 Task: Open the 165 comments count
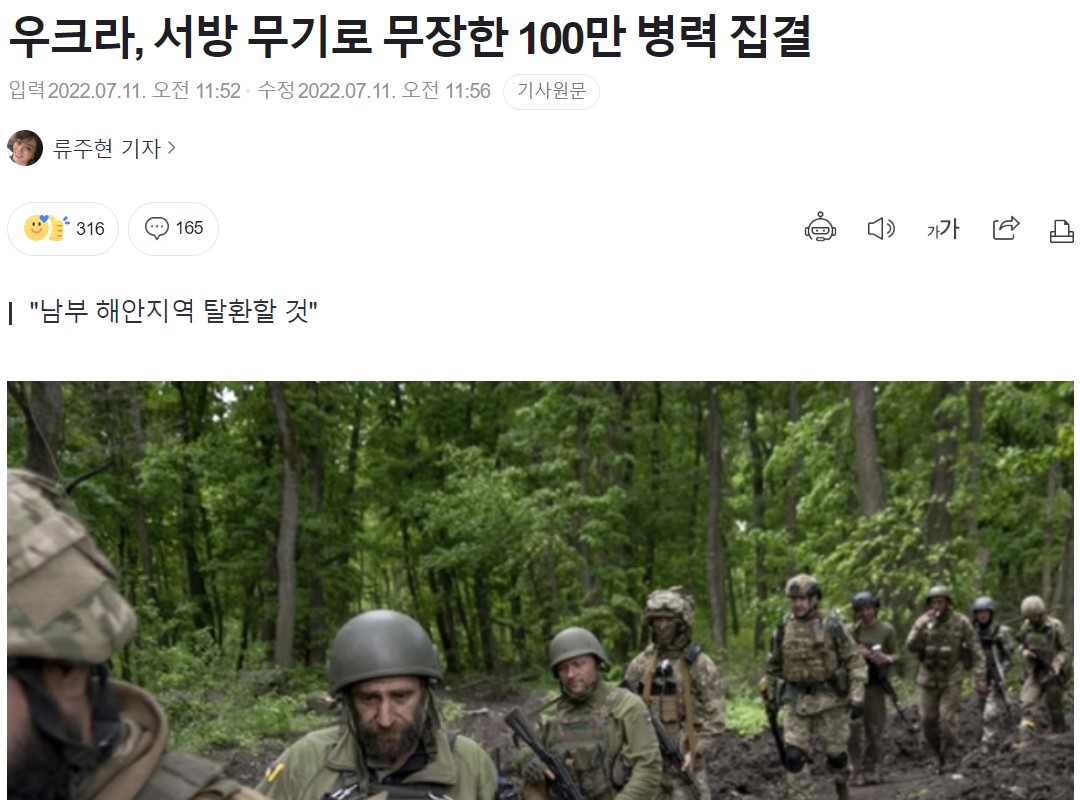click(x=189, y=228)
